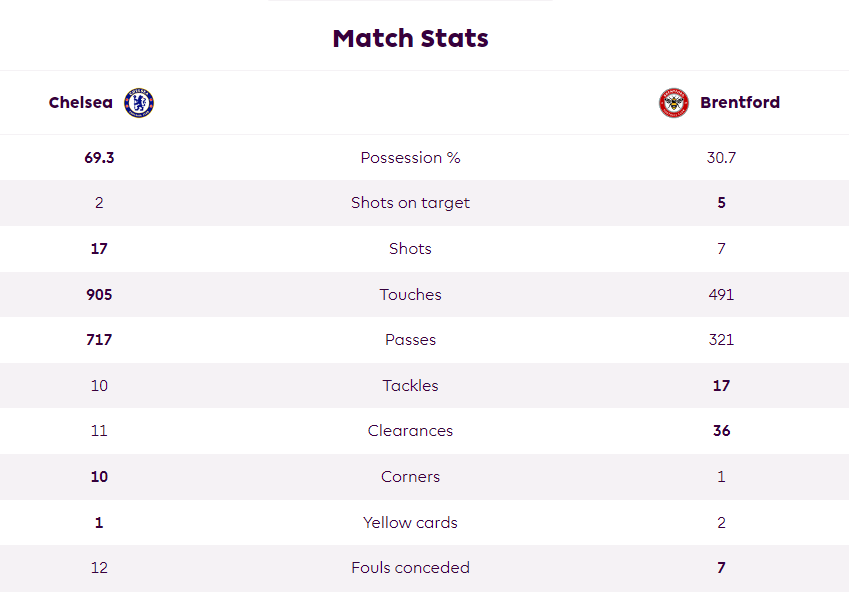Click Chelsea's 69.3 possession value
The height and width of the screenshot is (604, 849).
coord(99,157)
